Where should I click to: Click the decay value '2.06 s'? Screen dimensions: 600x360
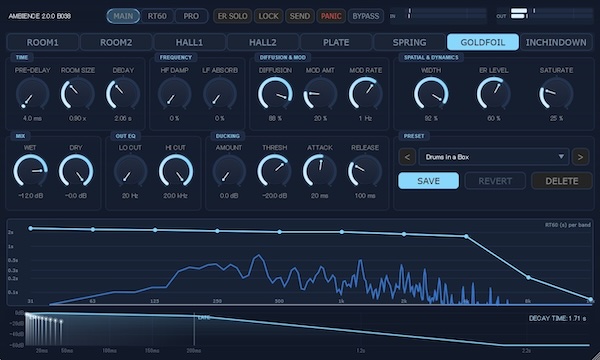point(123,119)
